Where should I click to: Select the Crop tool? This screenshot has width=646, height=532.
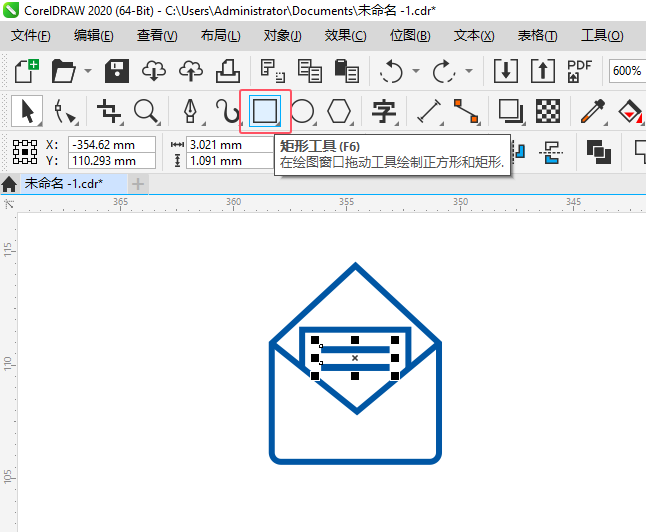coord(108,111)
